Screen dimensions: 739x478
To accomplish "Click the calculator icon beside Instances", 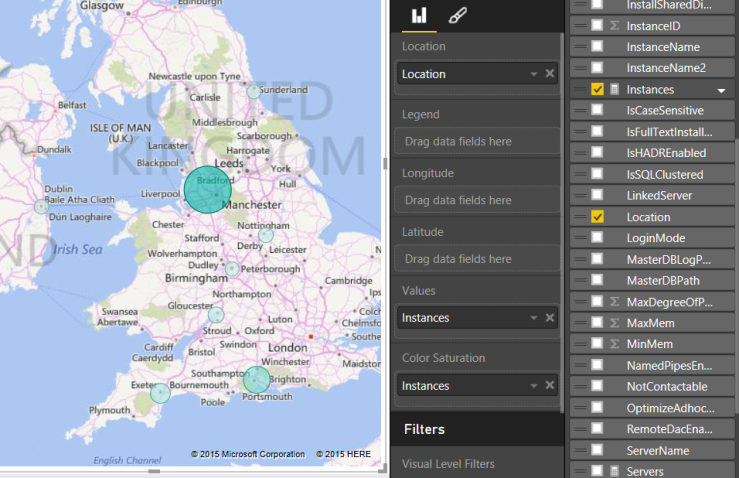I will tap(614, 89).
